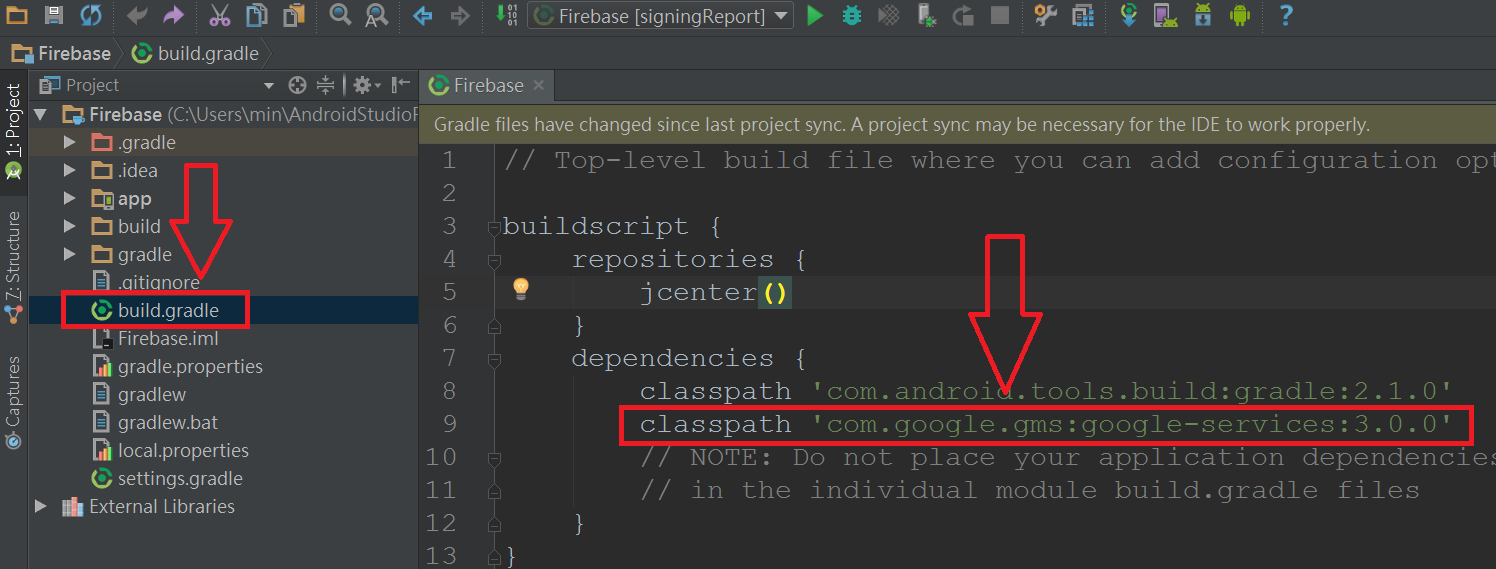Open the Z: Structure side tab
This screenshot has width=1496, height=569.
(13, 265)
